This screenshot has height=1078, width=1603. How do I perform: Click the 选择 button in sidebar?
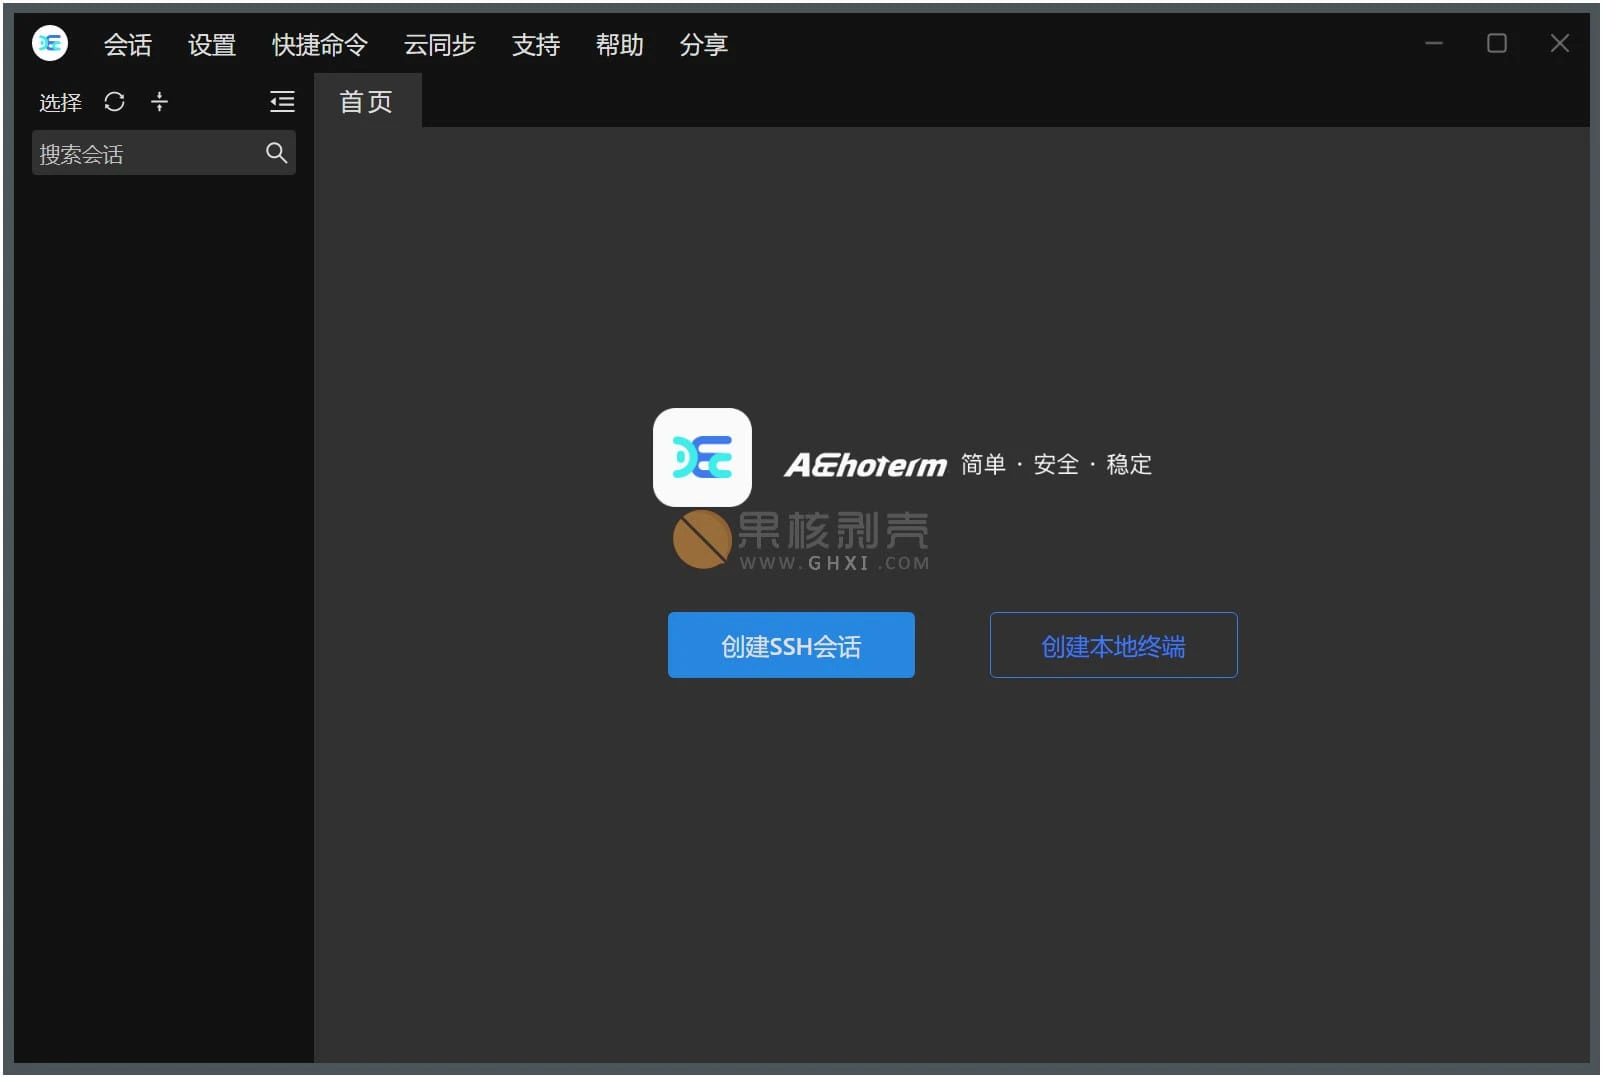click(60, 103)
